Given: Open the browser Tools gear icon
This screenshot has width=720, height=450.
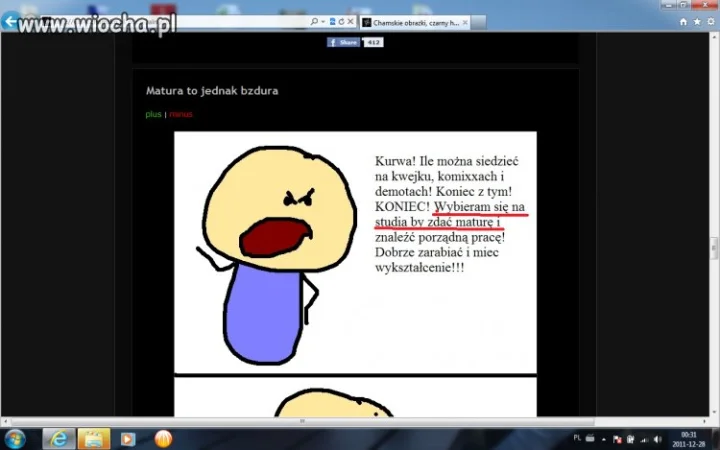Looking at the screenshot, I should (x=711, y=22).
